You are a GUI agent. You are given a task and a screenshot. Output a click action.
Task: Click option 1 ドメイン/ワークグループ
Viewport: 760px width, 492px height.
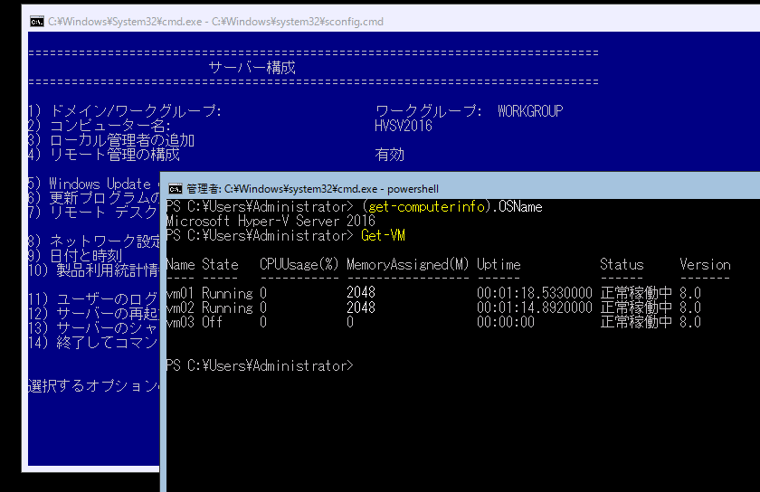125,111
